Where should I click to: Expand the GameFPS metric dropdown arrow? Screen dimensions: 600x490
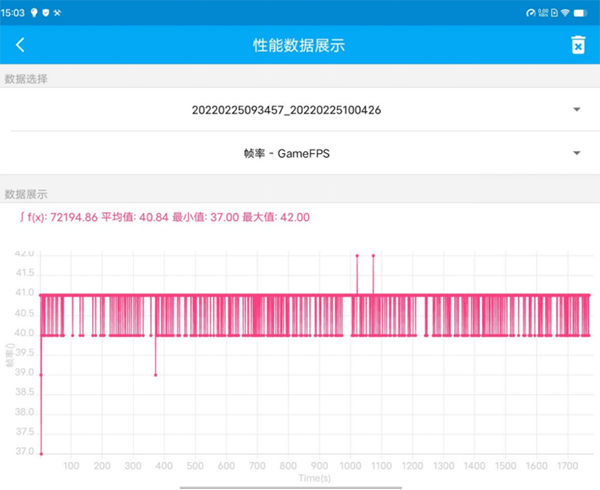pyautogui.click(x=577, y=153)
